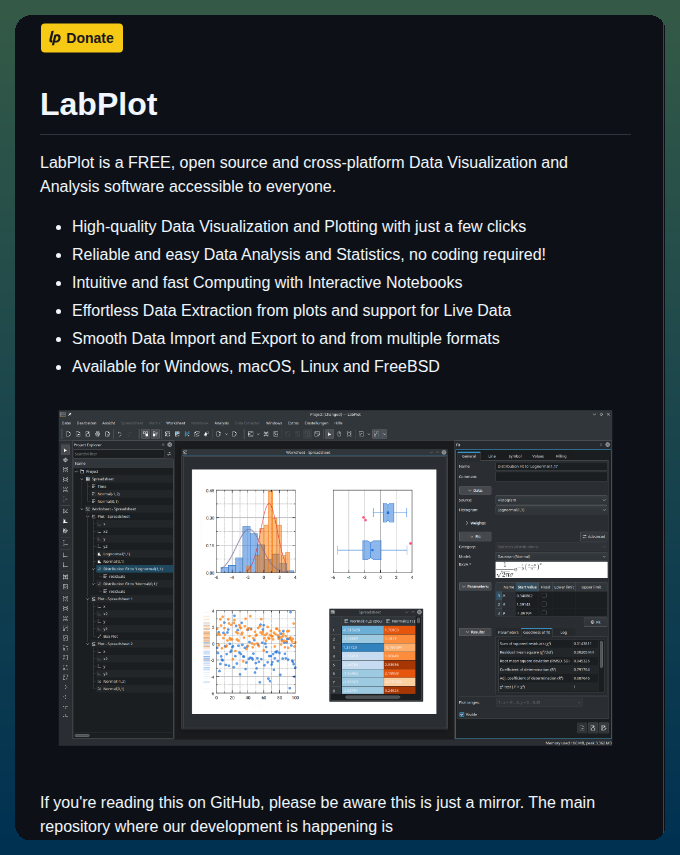Open the Ansicht menu in the screenshot
Image resolution: width=680 pixels, height=855 pixels.
click(x=109, y=423)
